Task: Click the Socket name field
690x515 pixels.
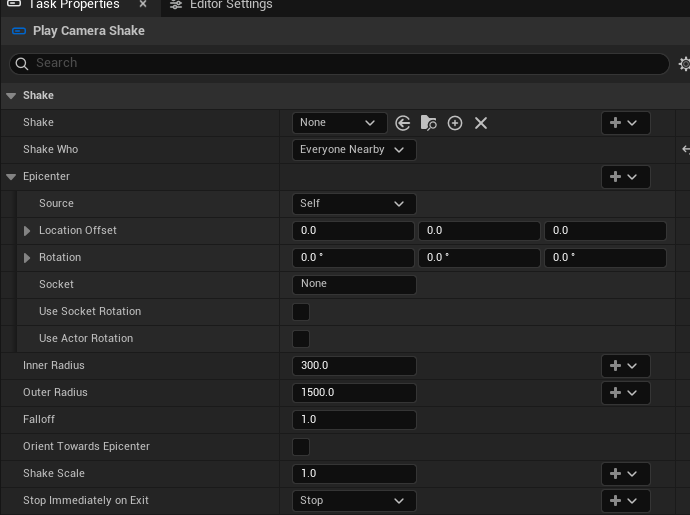Action: point(354,284)
